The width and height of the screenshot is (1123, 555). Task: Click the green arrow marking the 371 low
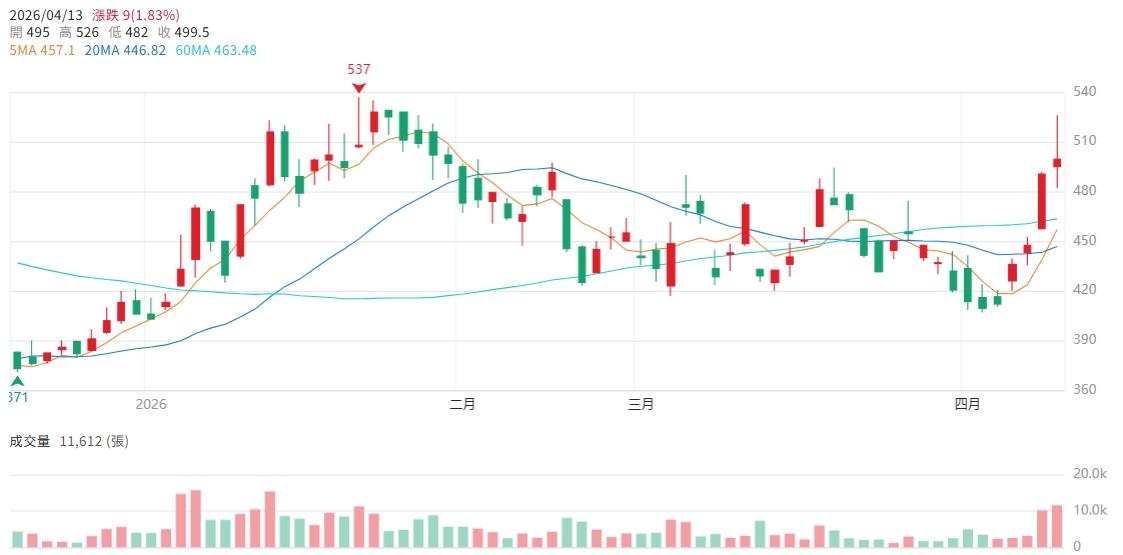[x=16, y=381]
